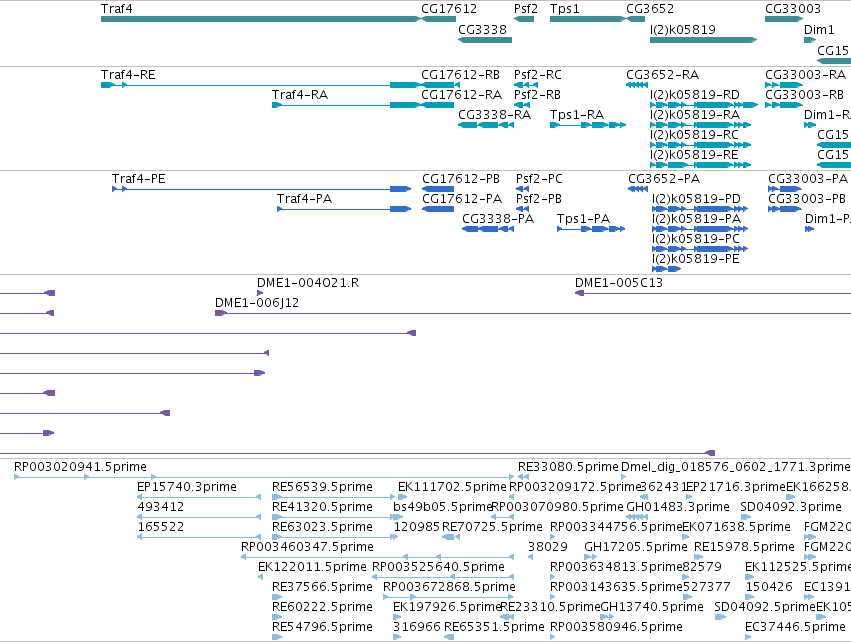This screenshot has height=642, width=851.
Task: Click the RP003460347.5prime EST label
Action: click(x=307, y=547)
